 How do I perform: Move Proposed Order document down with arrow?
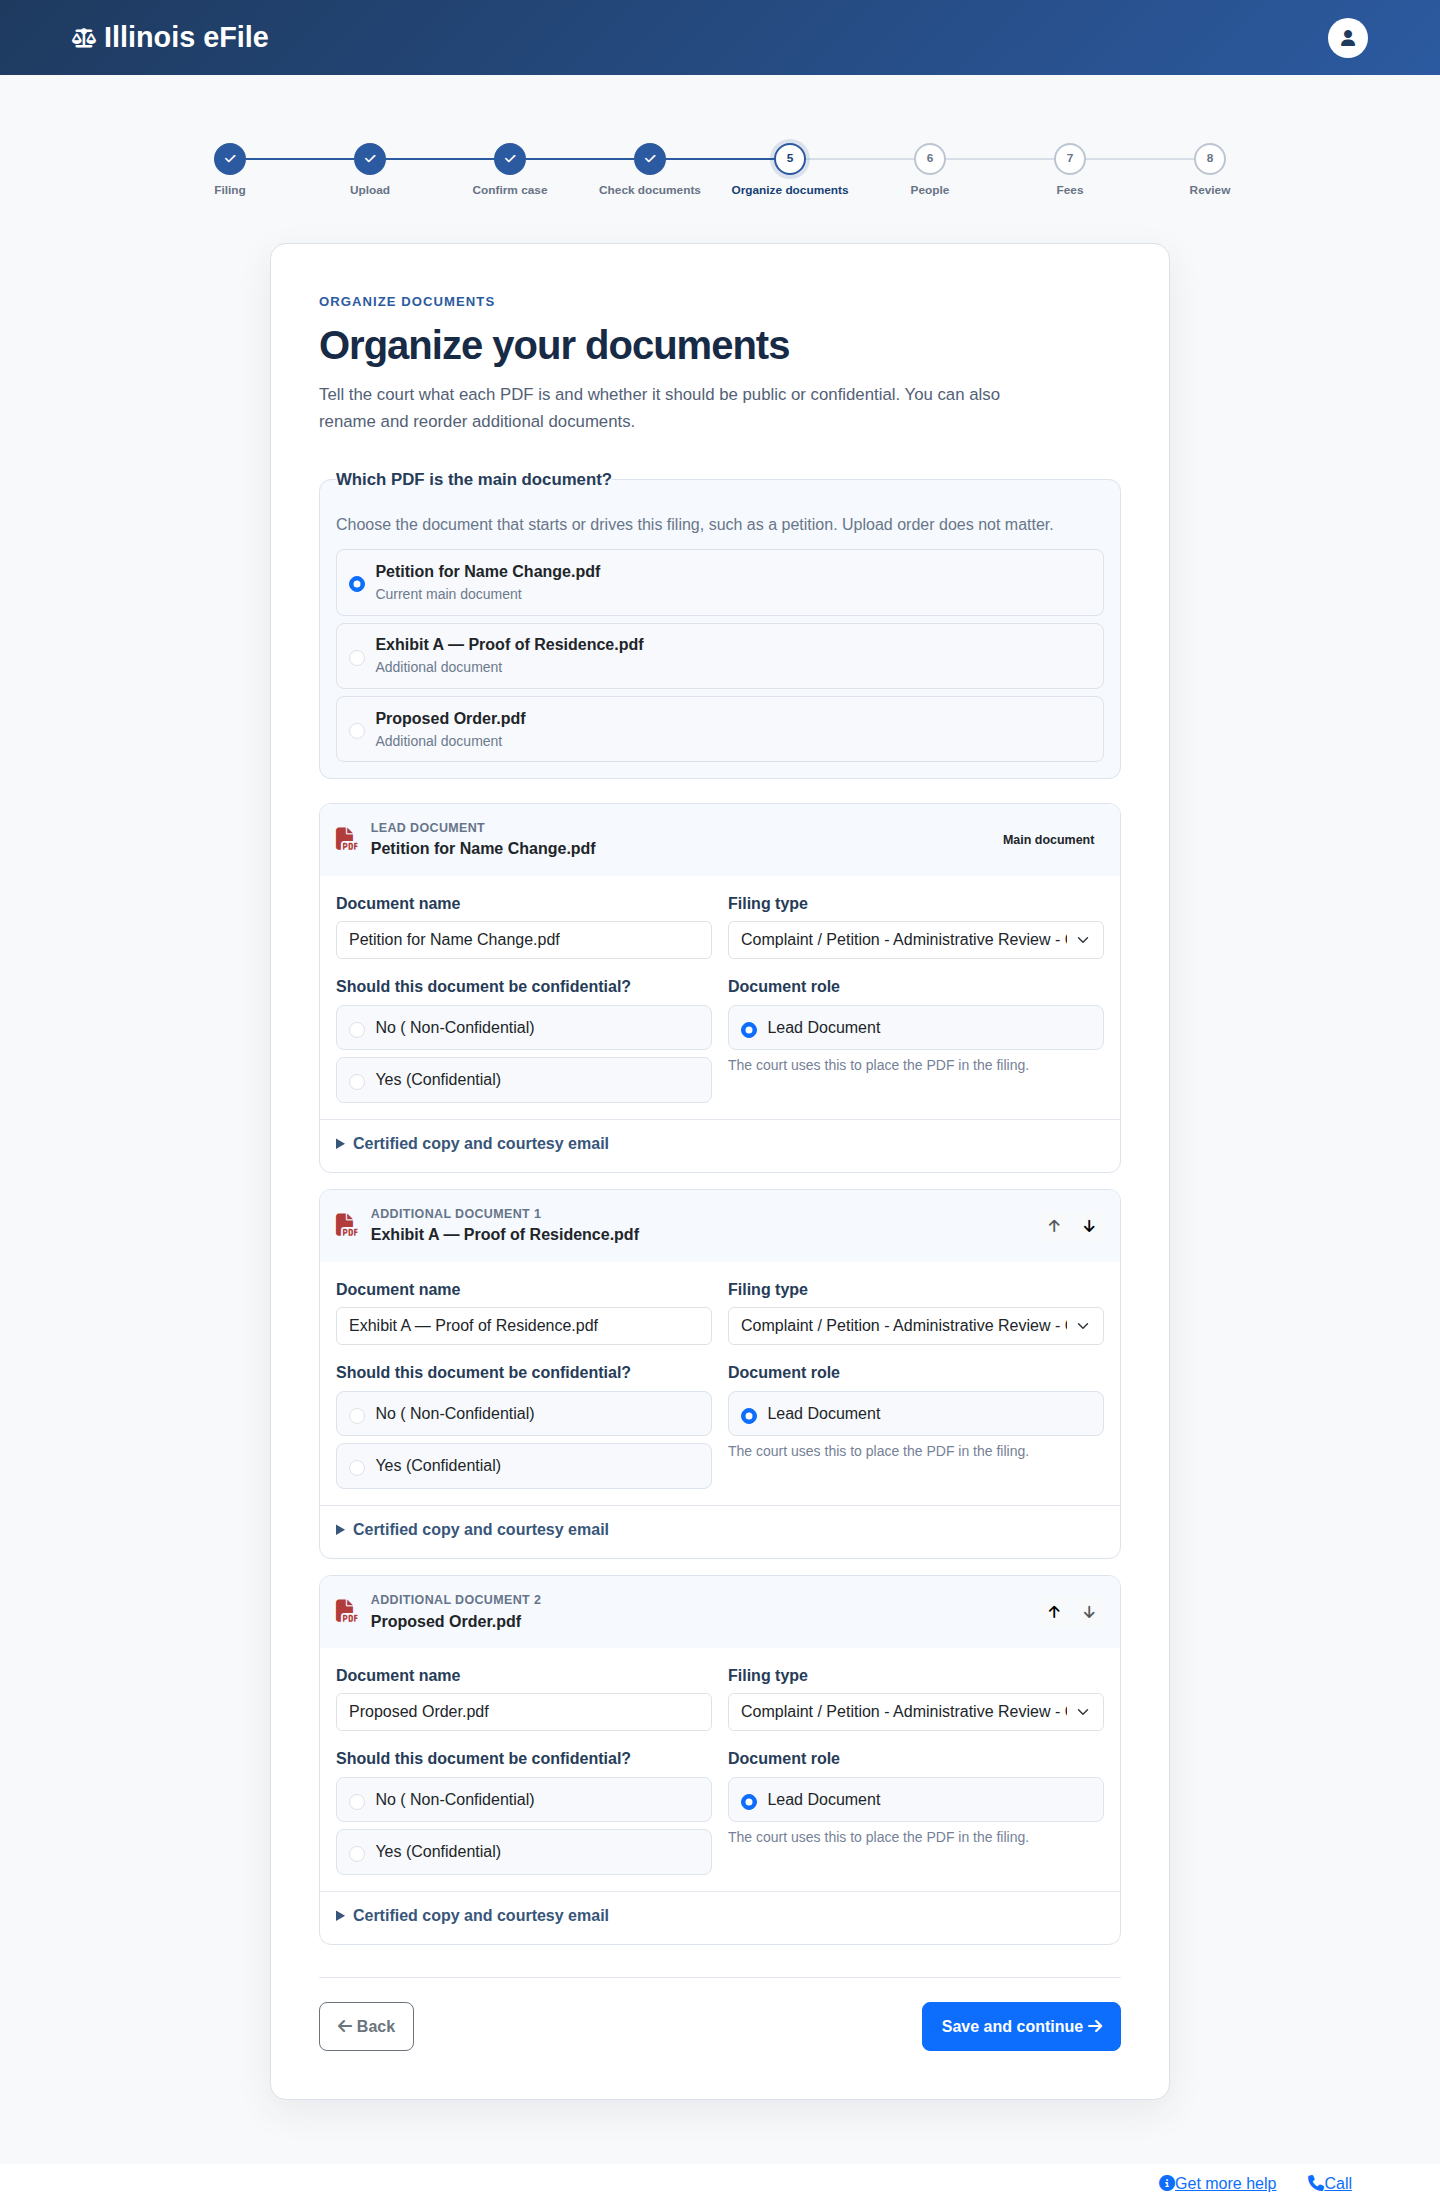tap(1089, 1612)
